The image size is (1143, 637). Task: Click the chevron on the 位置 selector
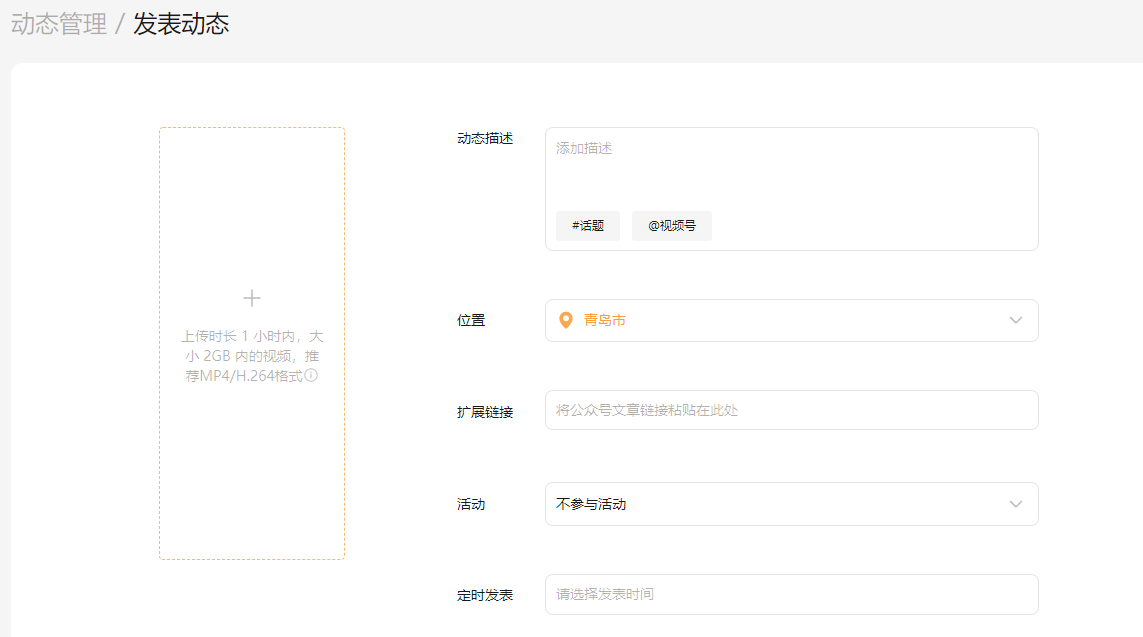[1016, 320]
